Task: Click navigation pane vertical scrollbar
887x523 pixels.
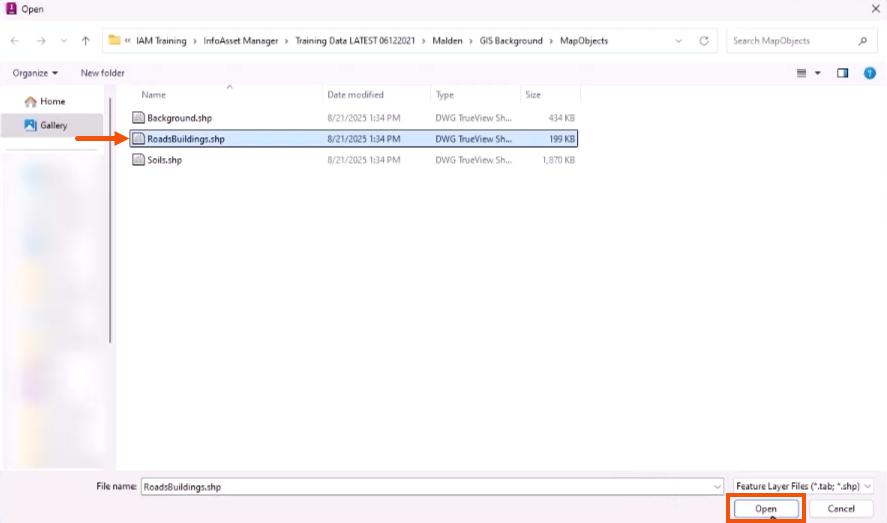Action: point(110,221)
